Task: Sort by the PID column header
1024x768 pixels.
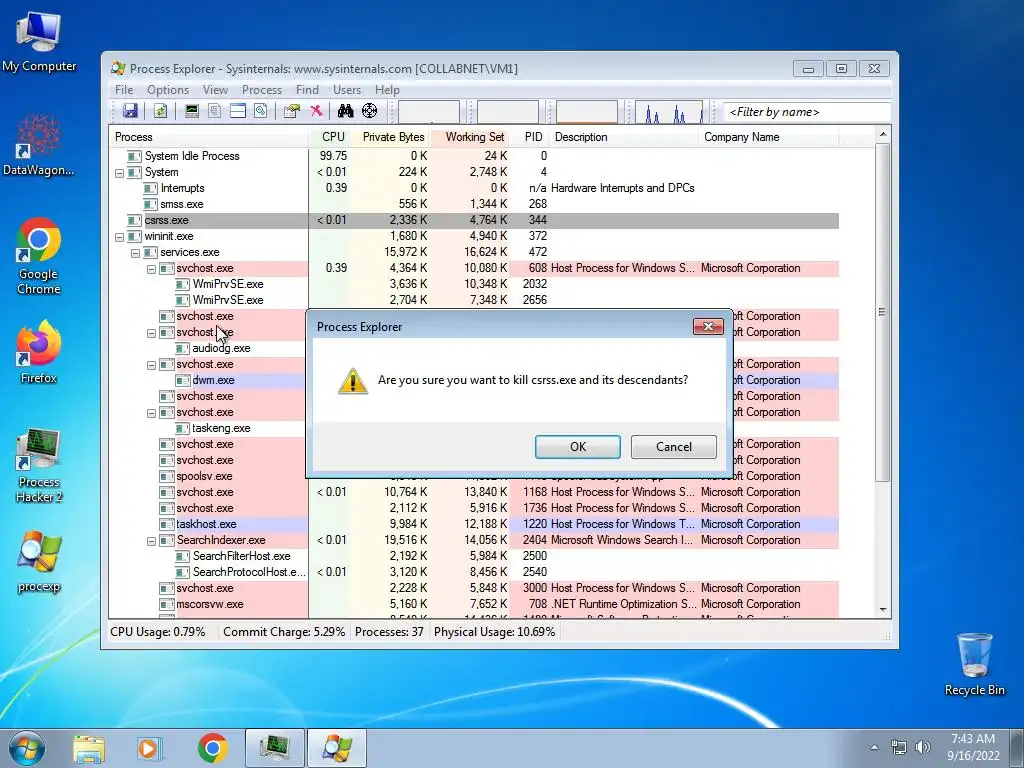Action: coord(531,137)
